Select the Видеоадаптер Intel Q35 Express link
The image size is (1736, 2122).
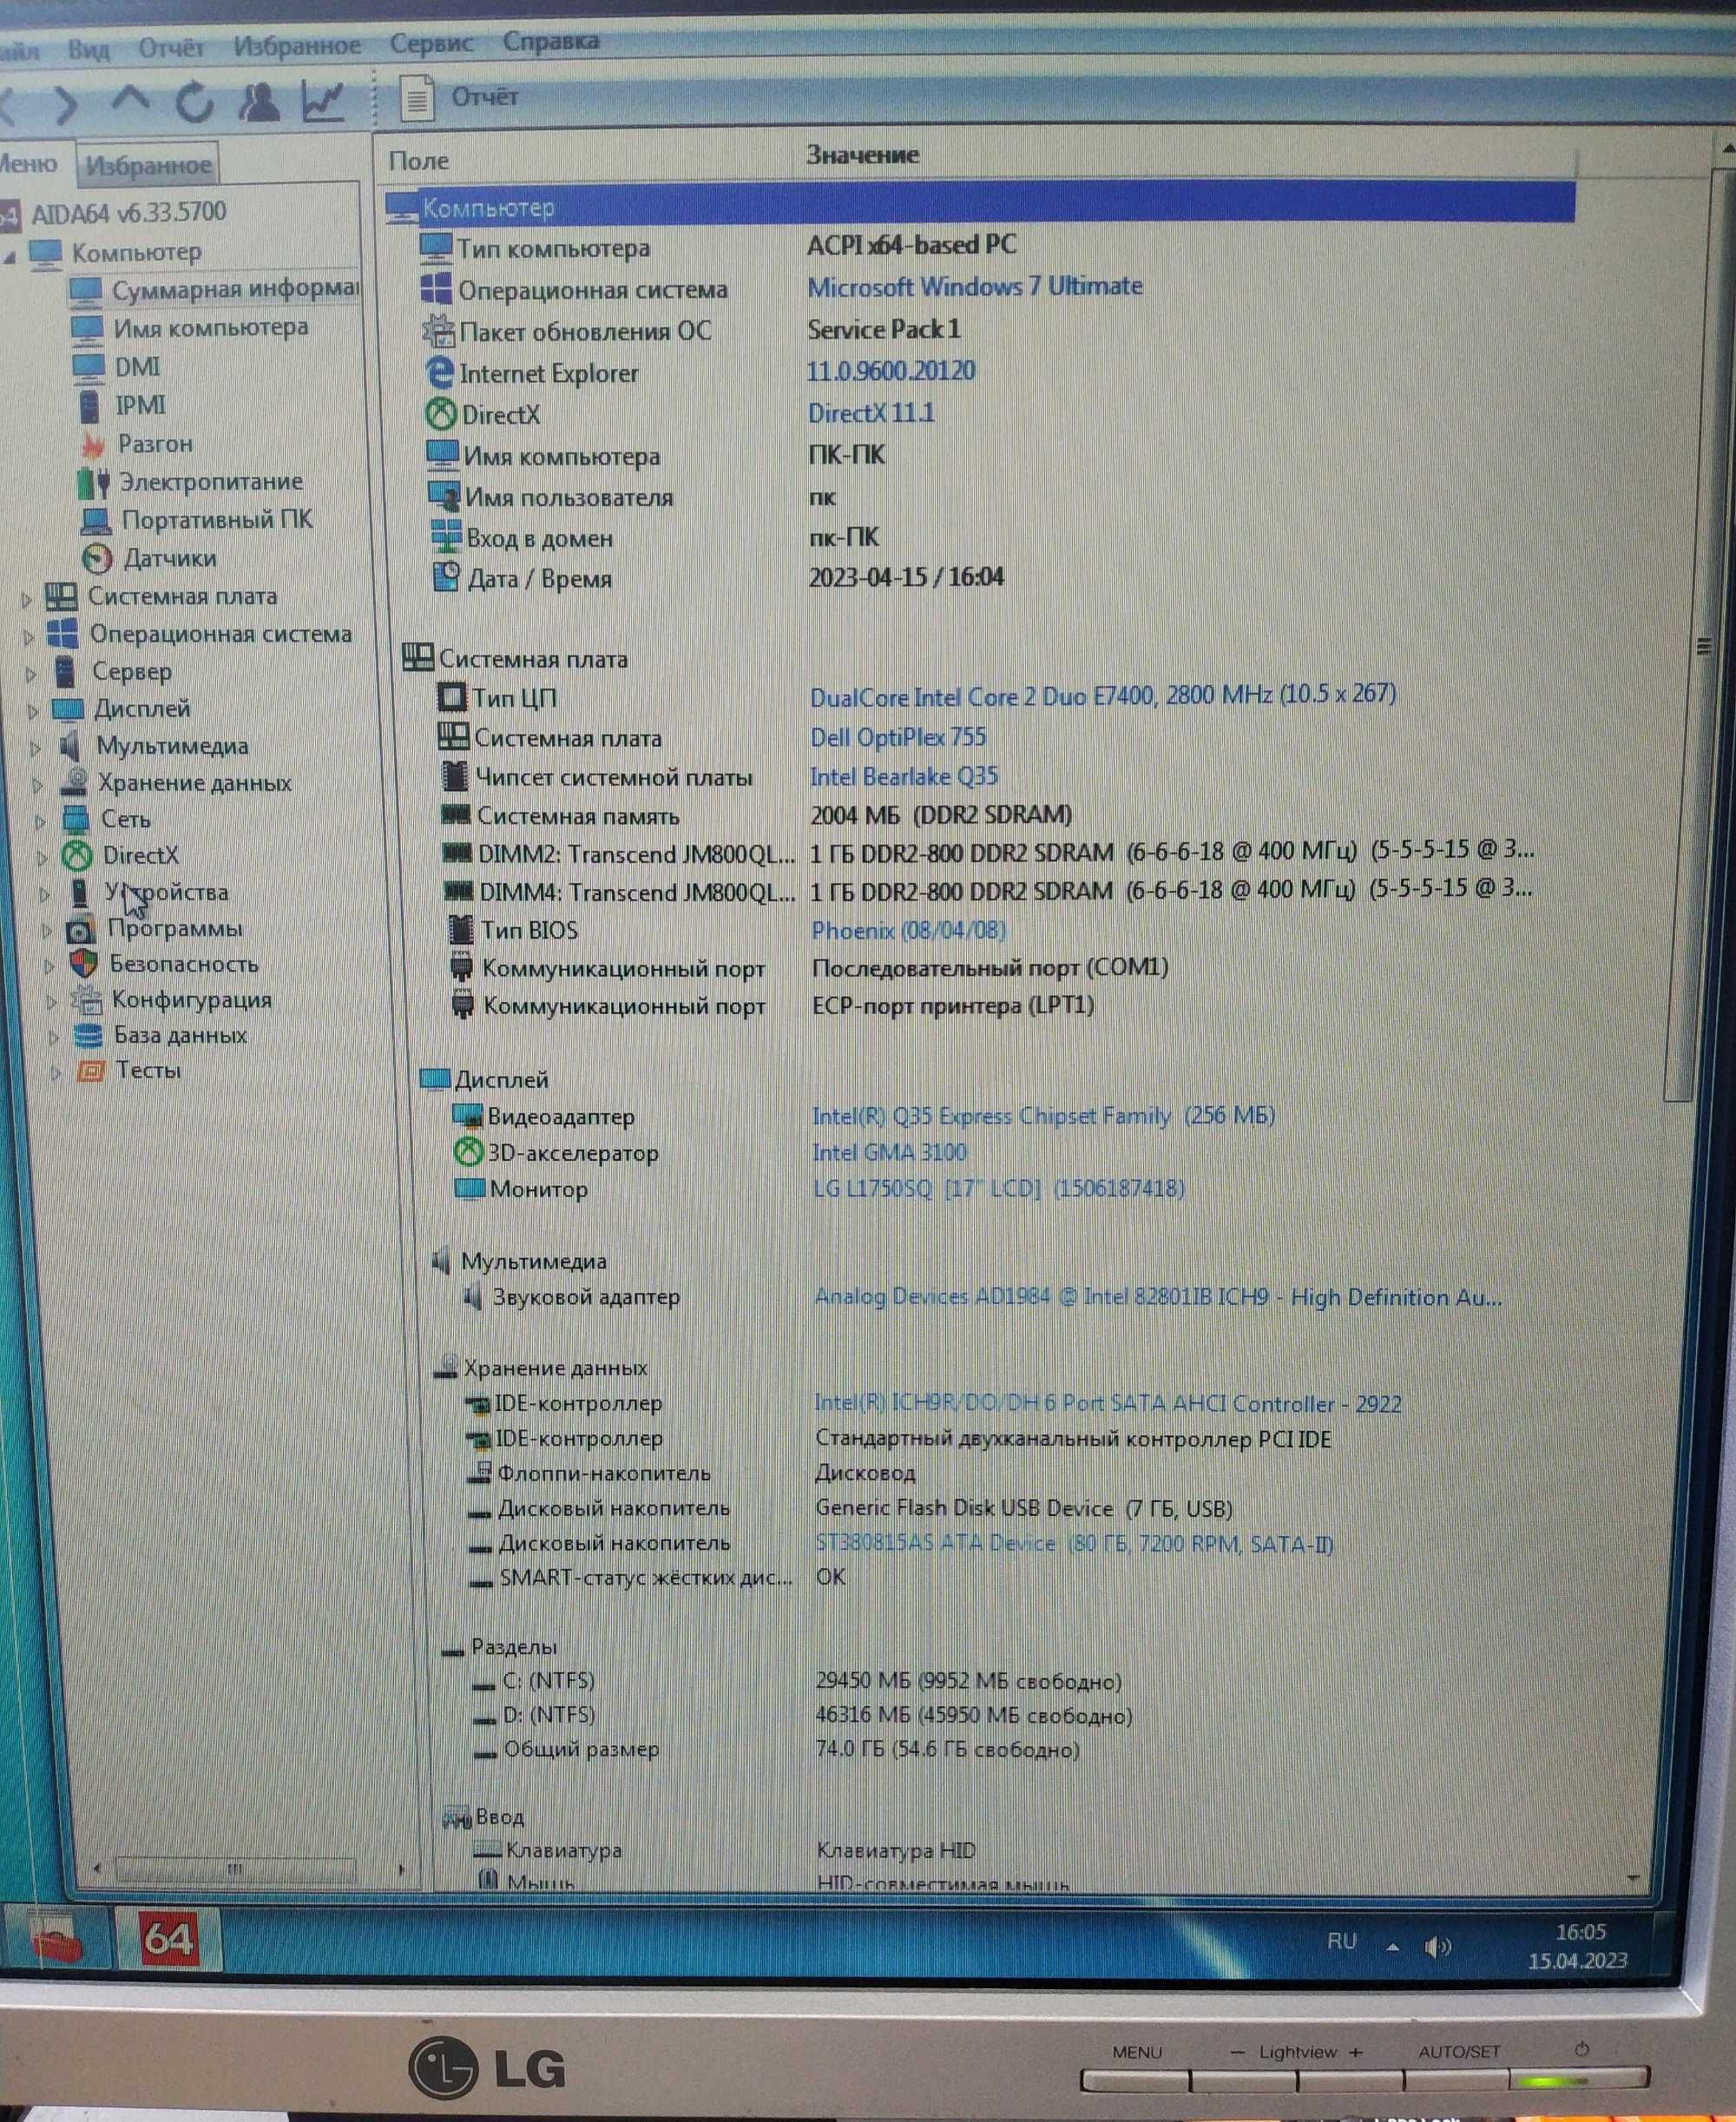click(x=1043, y=1115)
